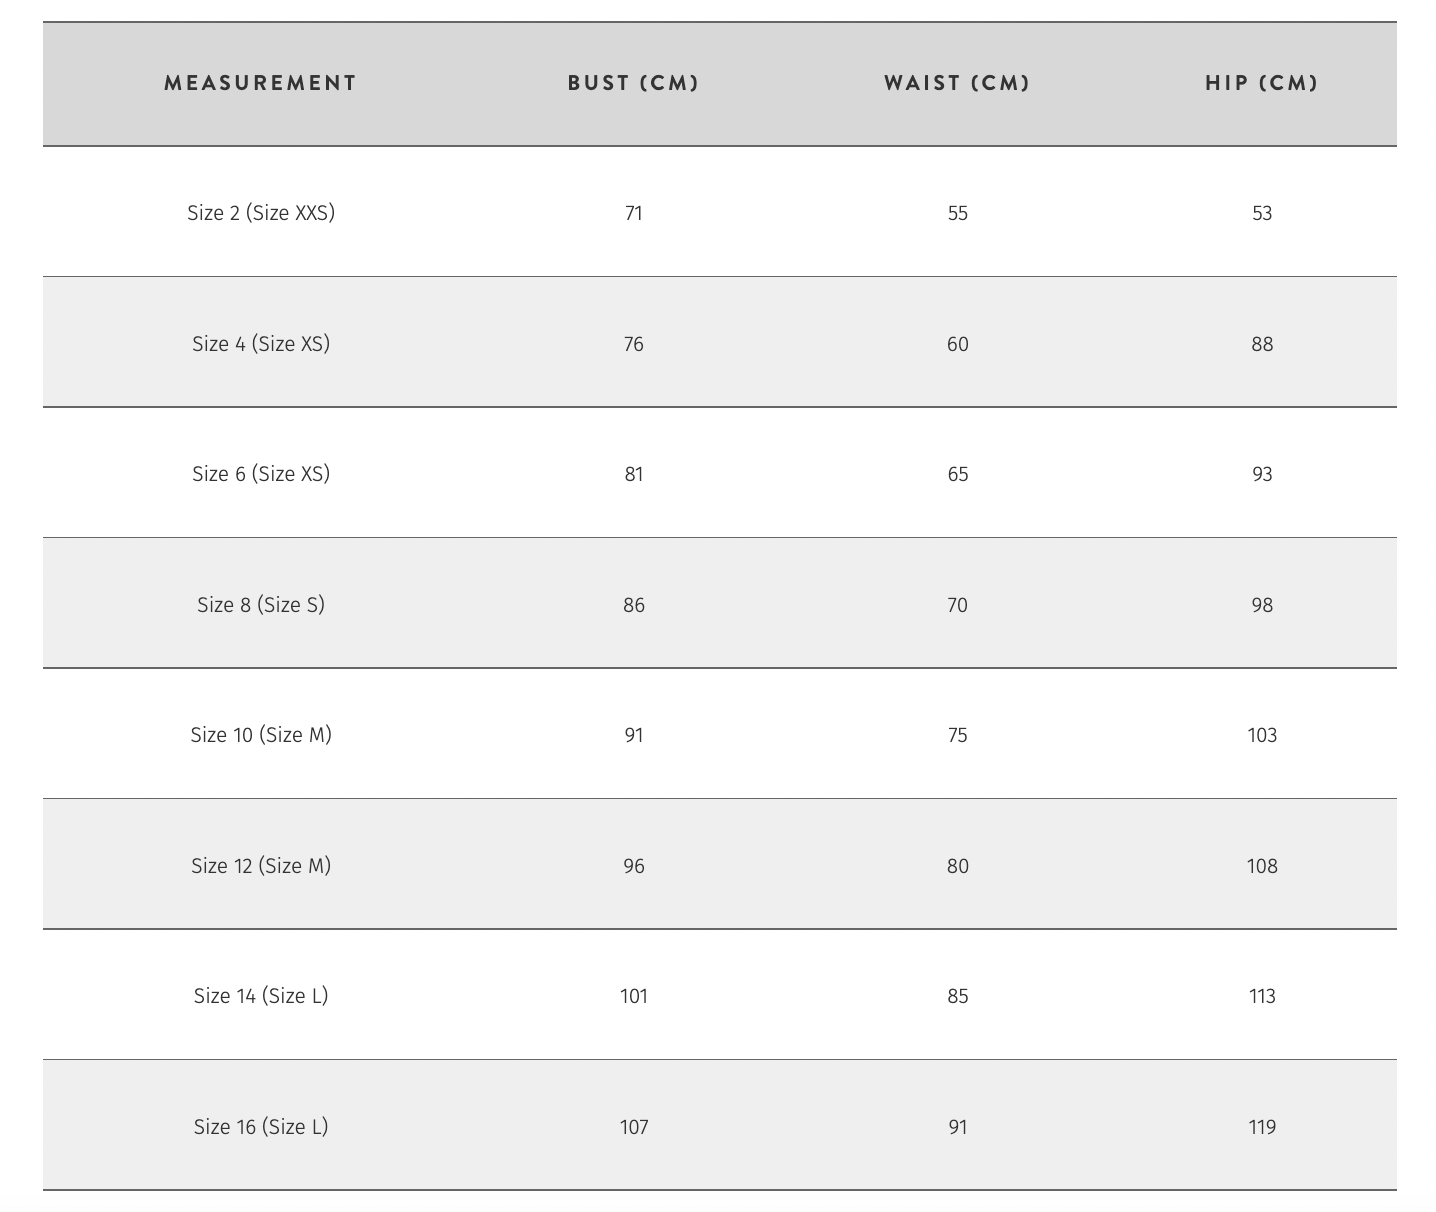
Task: Click waist value 60 for Size 4
Action: [x=957, y=344]
